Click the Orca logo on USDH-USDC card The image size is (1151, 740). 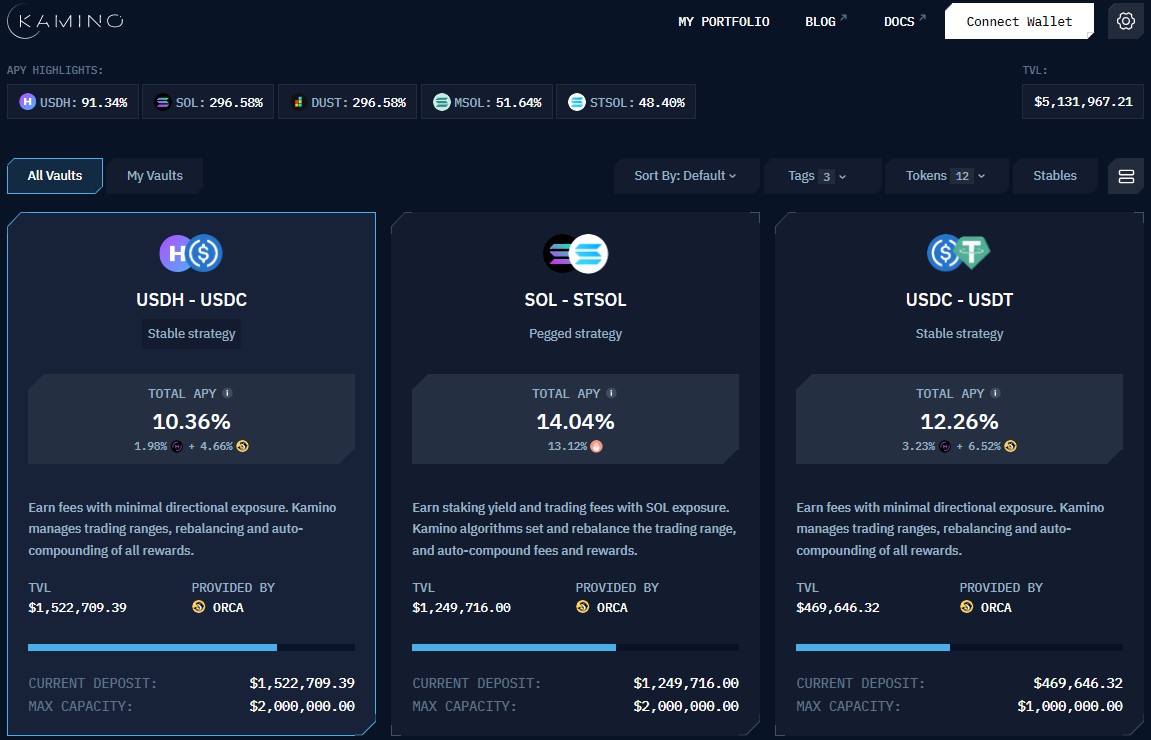(x=198, y=607)
